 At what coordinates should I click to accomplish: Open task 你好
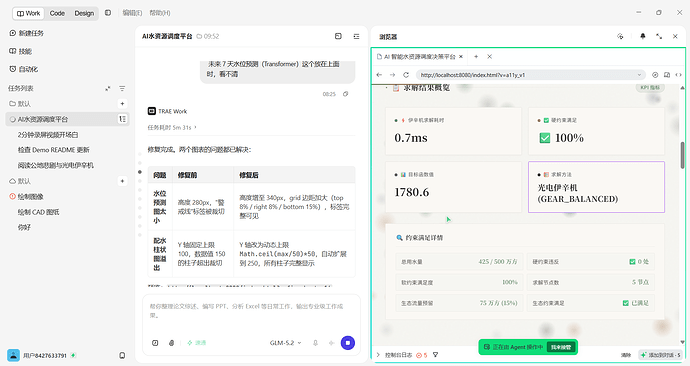point(24,227)
